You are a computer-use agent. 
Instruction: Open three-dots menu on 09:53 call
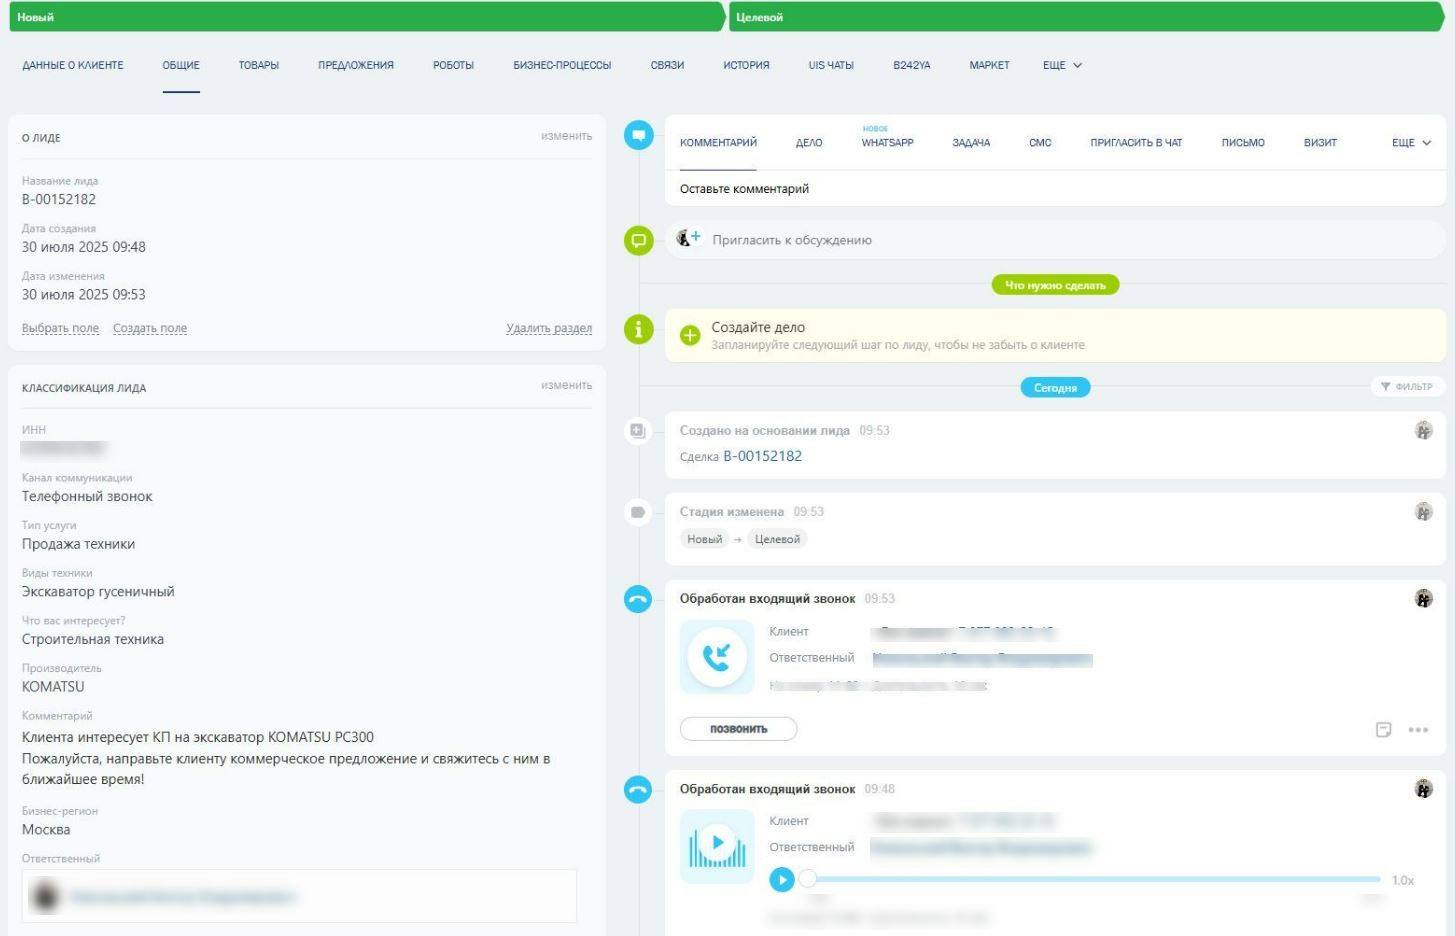(1418, 730)
